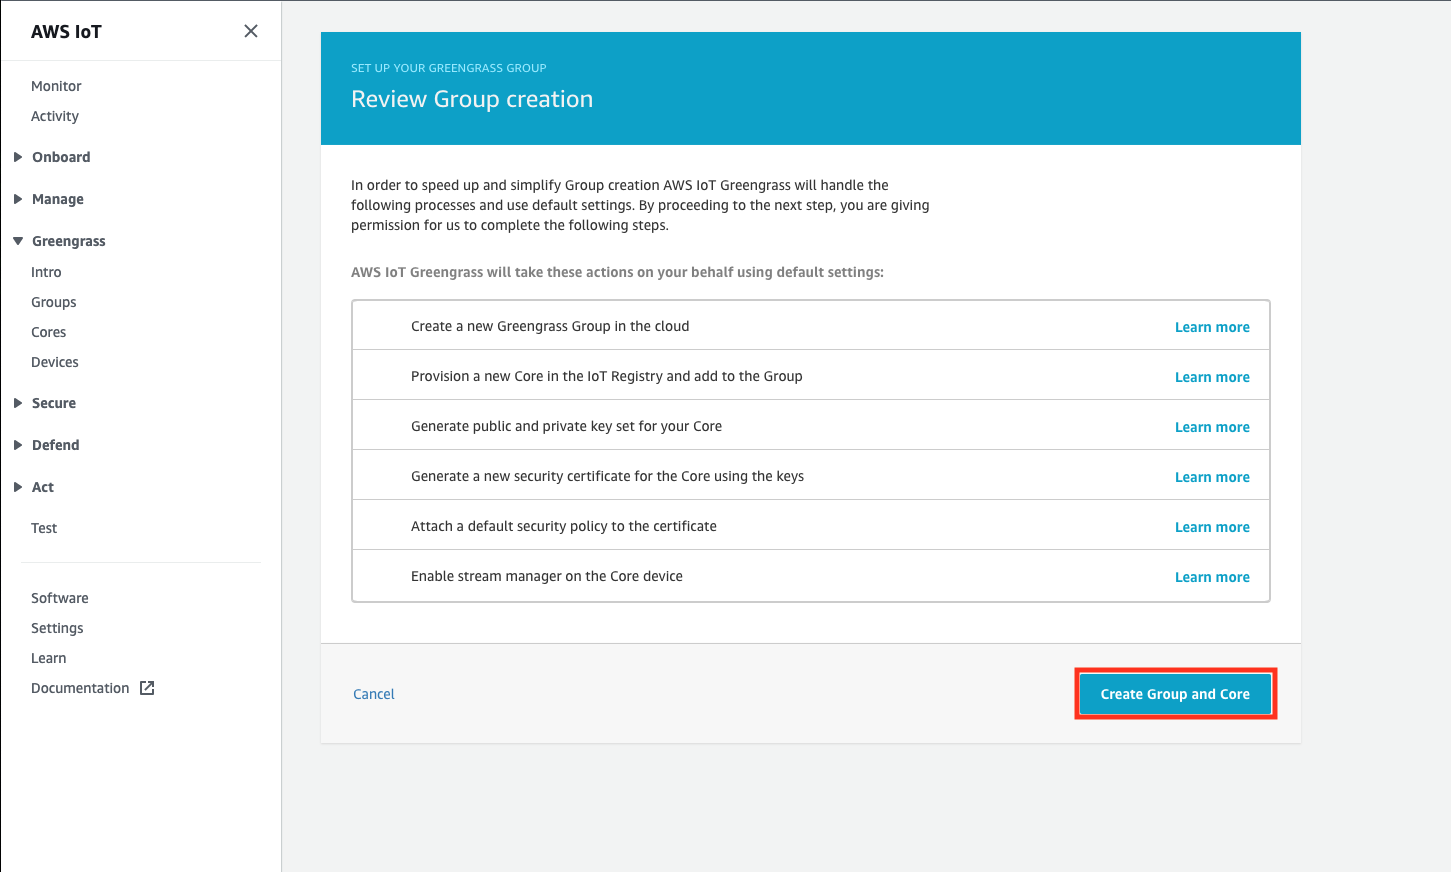Open Learn in the sidebar

49,658
